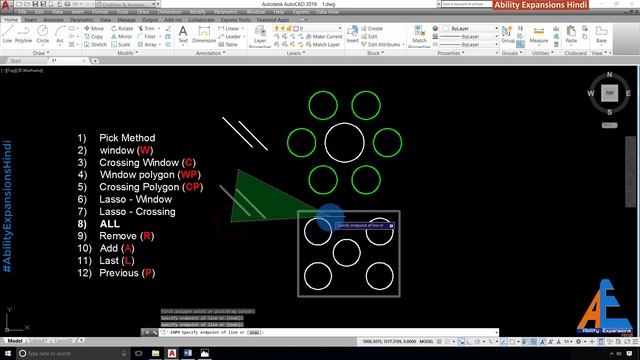Open Layer Properties
The height and width of the screenshot is (360, 640).
coord(260,36)
